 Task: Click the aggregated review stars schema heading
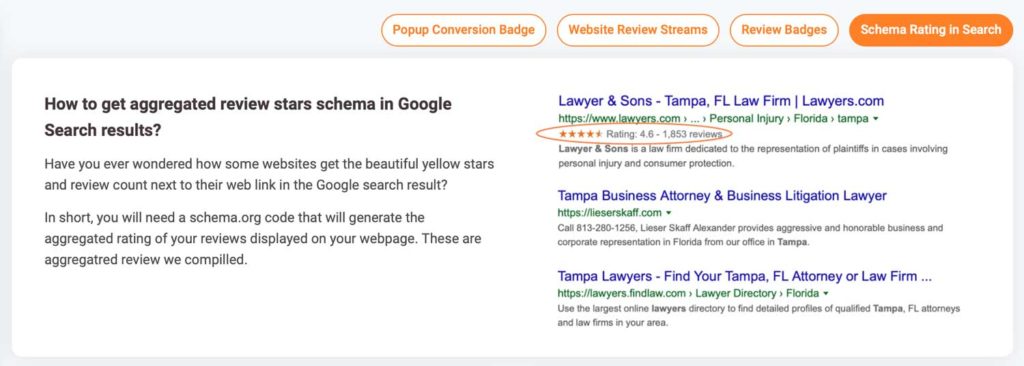click(248, 117)
